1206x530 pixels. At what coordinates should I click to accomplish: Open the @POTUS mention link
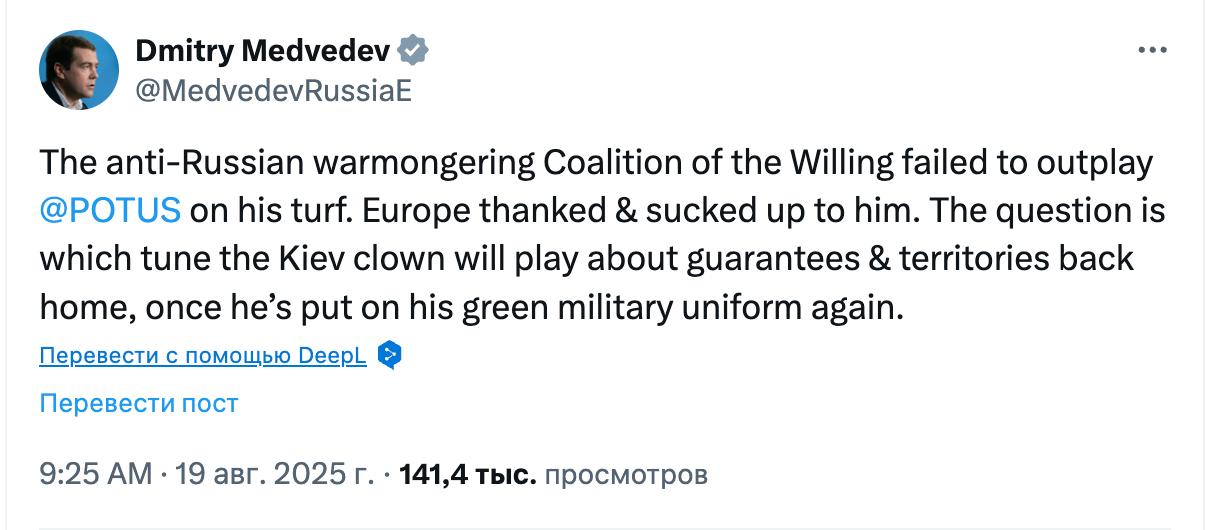point(110,211)
